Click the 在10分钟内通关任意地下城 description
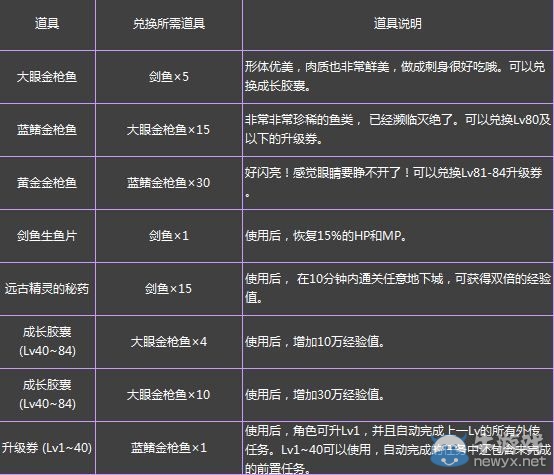 tap(398, 288)
